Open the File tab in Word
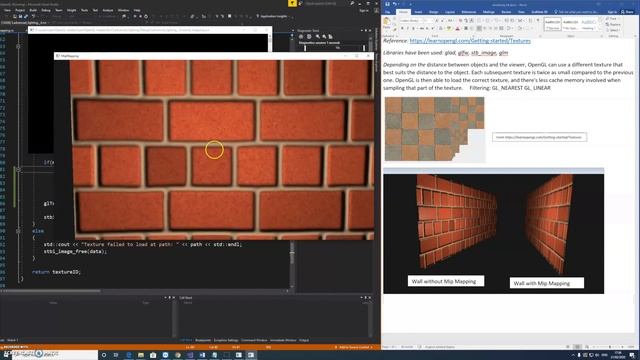The width and height of the screenshot is (640, 360). point(388,12)
